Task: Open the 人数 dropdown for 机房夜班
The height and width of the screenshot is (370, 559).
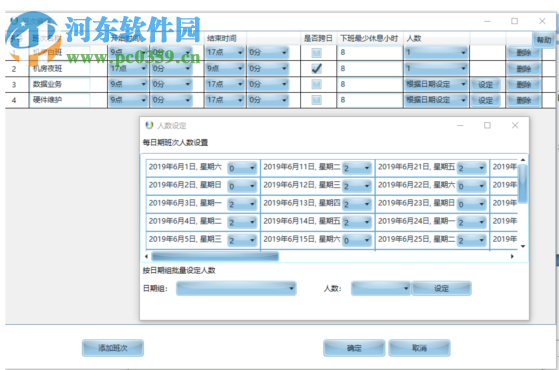Action: (x=436, y=68)
